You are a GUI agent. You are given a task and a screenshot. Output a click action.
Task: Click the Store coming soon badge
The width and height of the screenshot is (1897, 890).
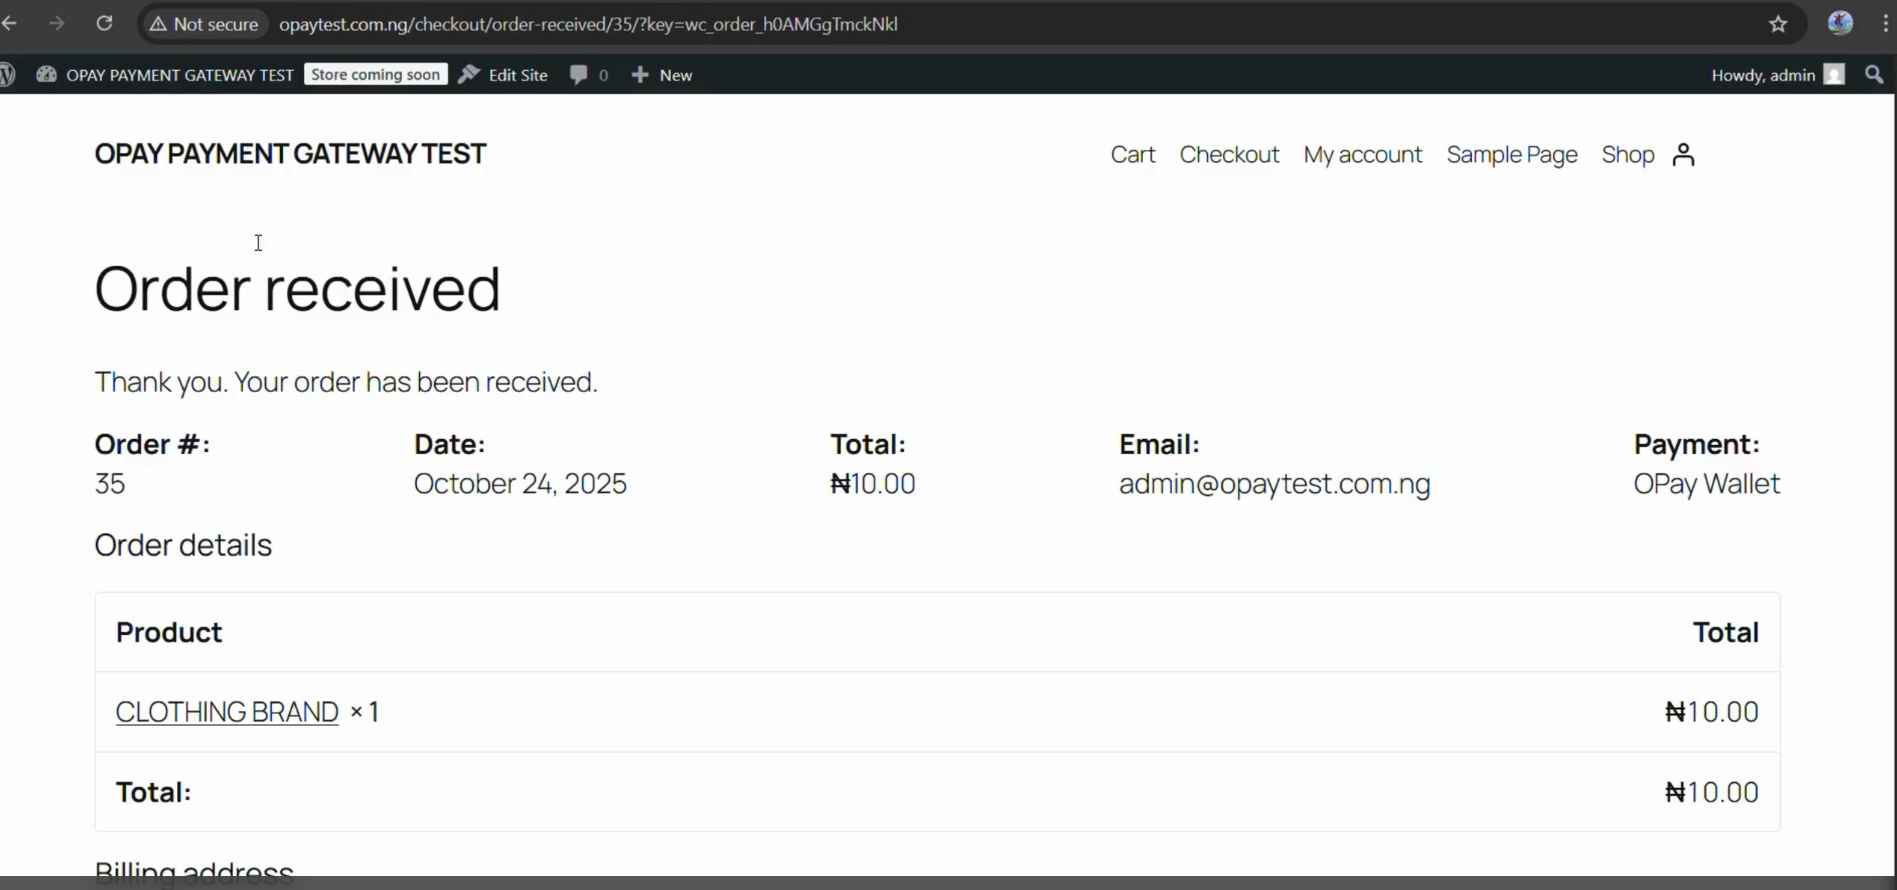click(x=375, y=75)
